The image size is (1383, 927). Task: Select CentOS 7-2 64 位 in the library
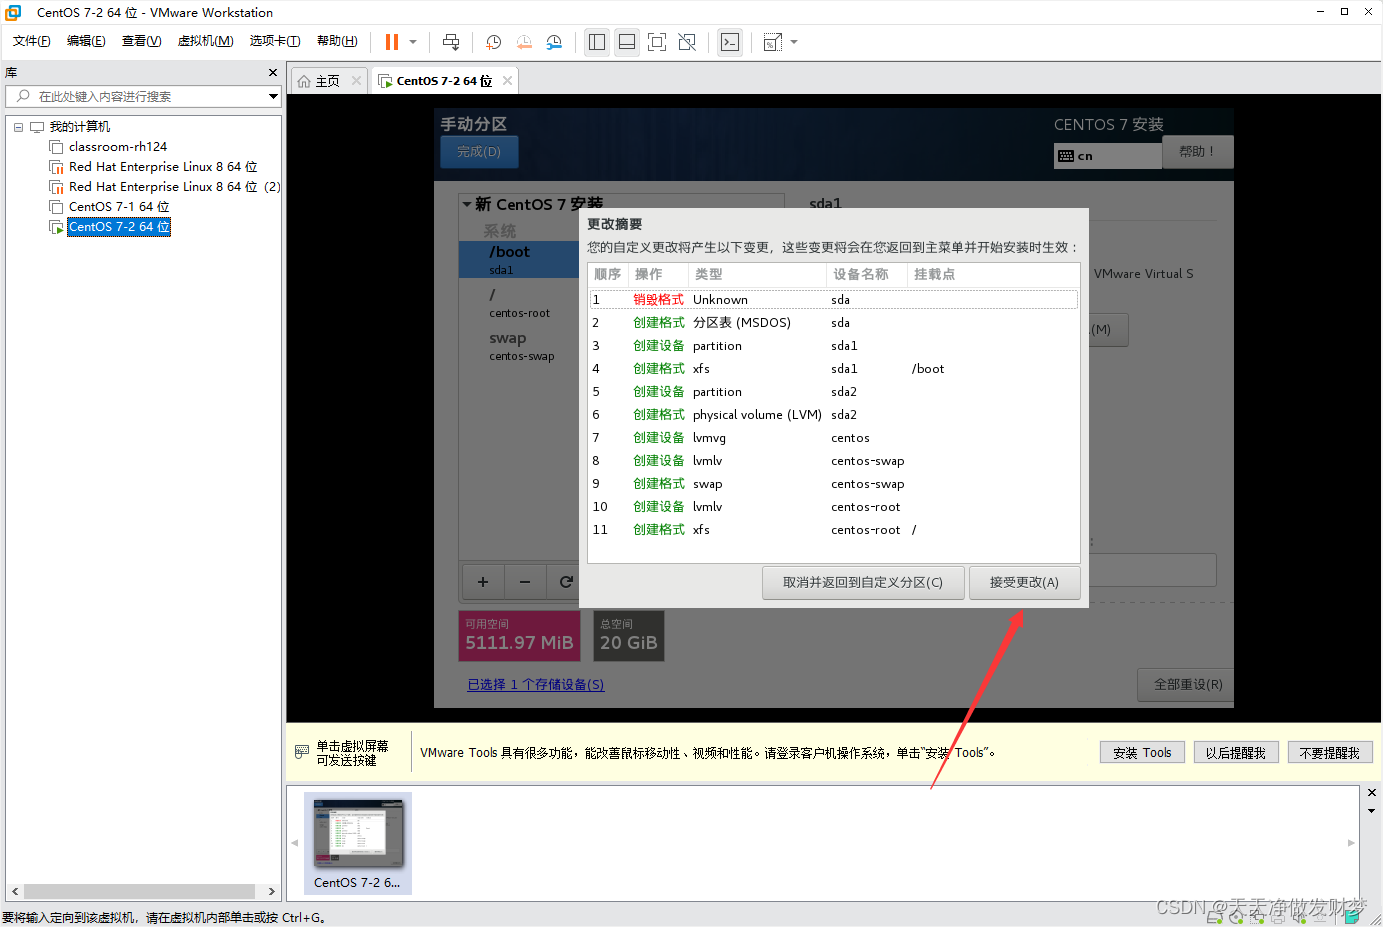click(x=119, y=227)
